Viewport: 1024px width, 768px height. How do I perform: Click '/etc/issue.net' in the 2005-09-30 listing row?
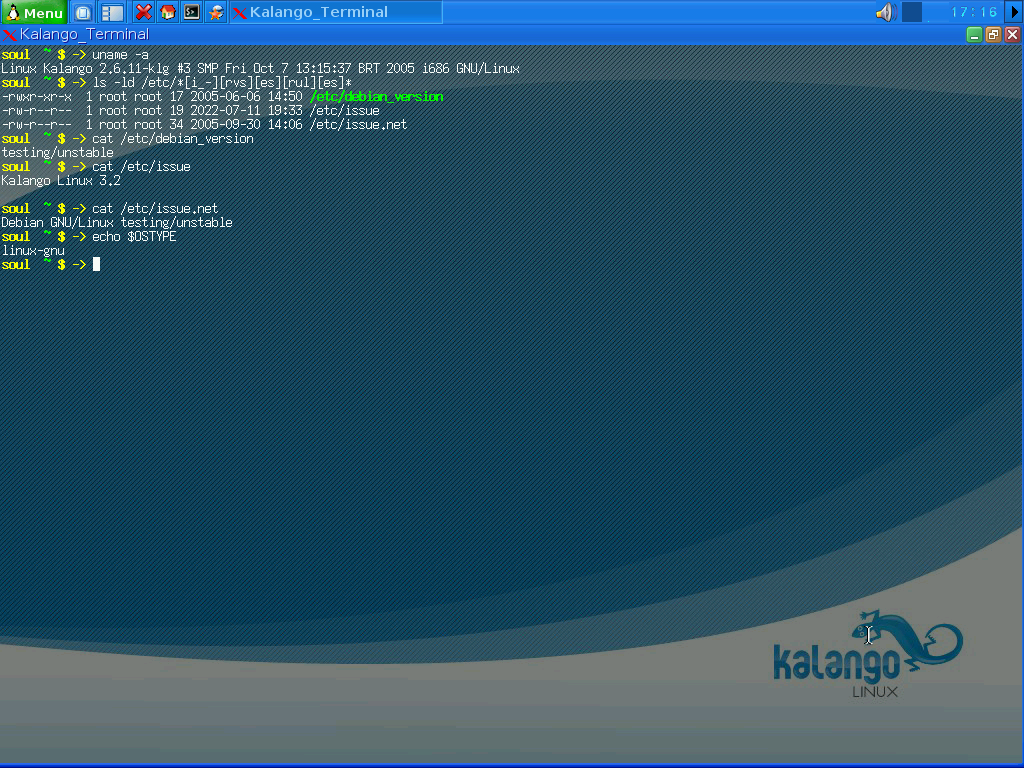[x=359, y=125]
